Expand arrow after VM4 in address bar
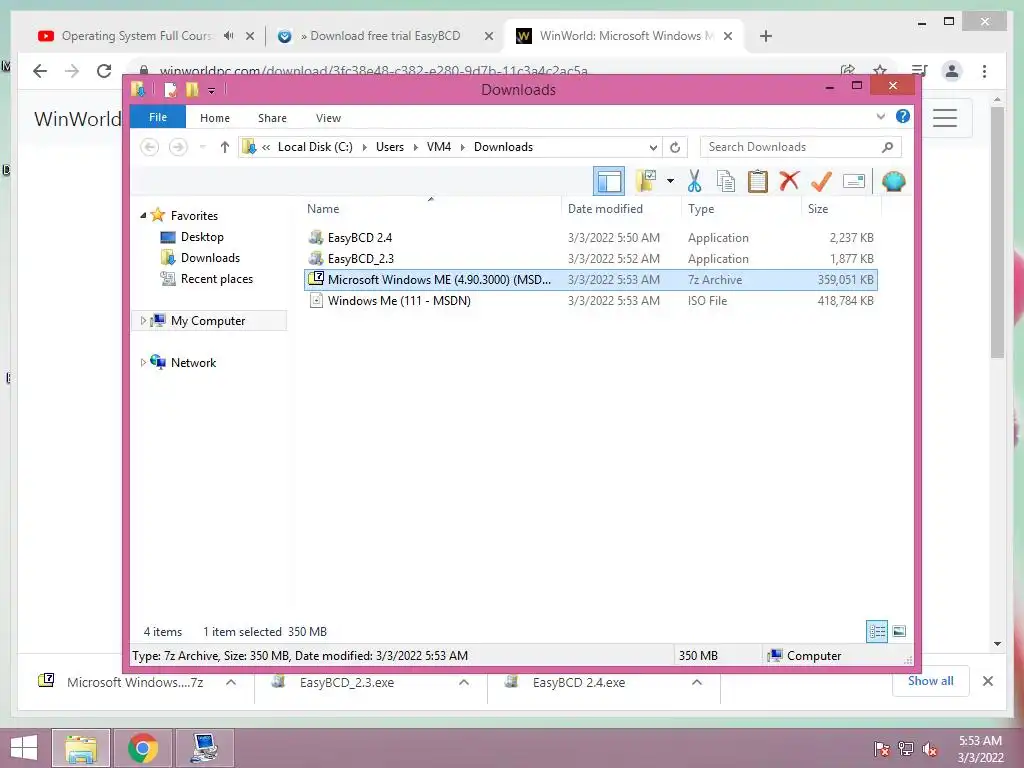This screenshot has width=1024, height=768. pos(462,148)
